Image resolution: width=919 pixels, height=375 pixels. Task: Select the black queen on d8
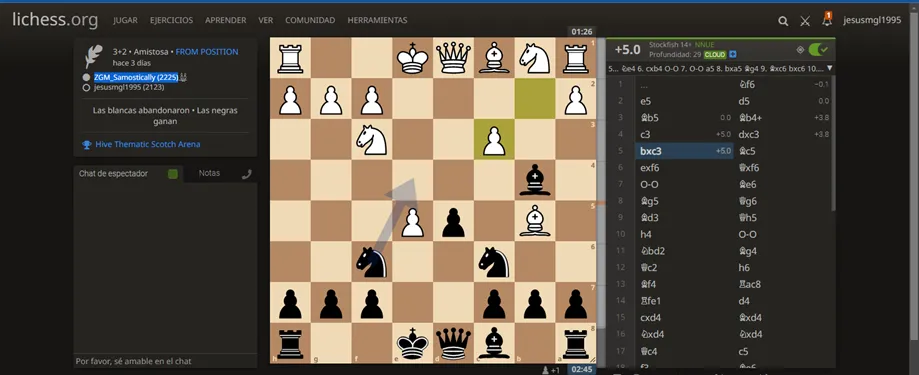click(x=454, y=344)
